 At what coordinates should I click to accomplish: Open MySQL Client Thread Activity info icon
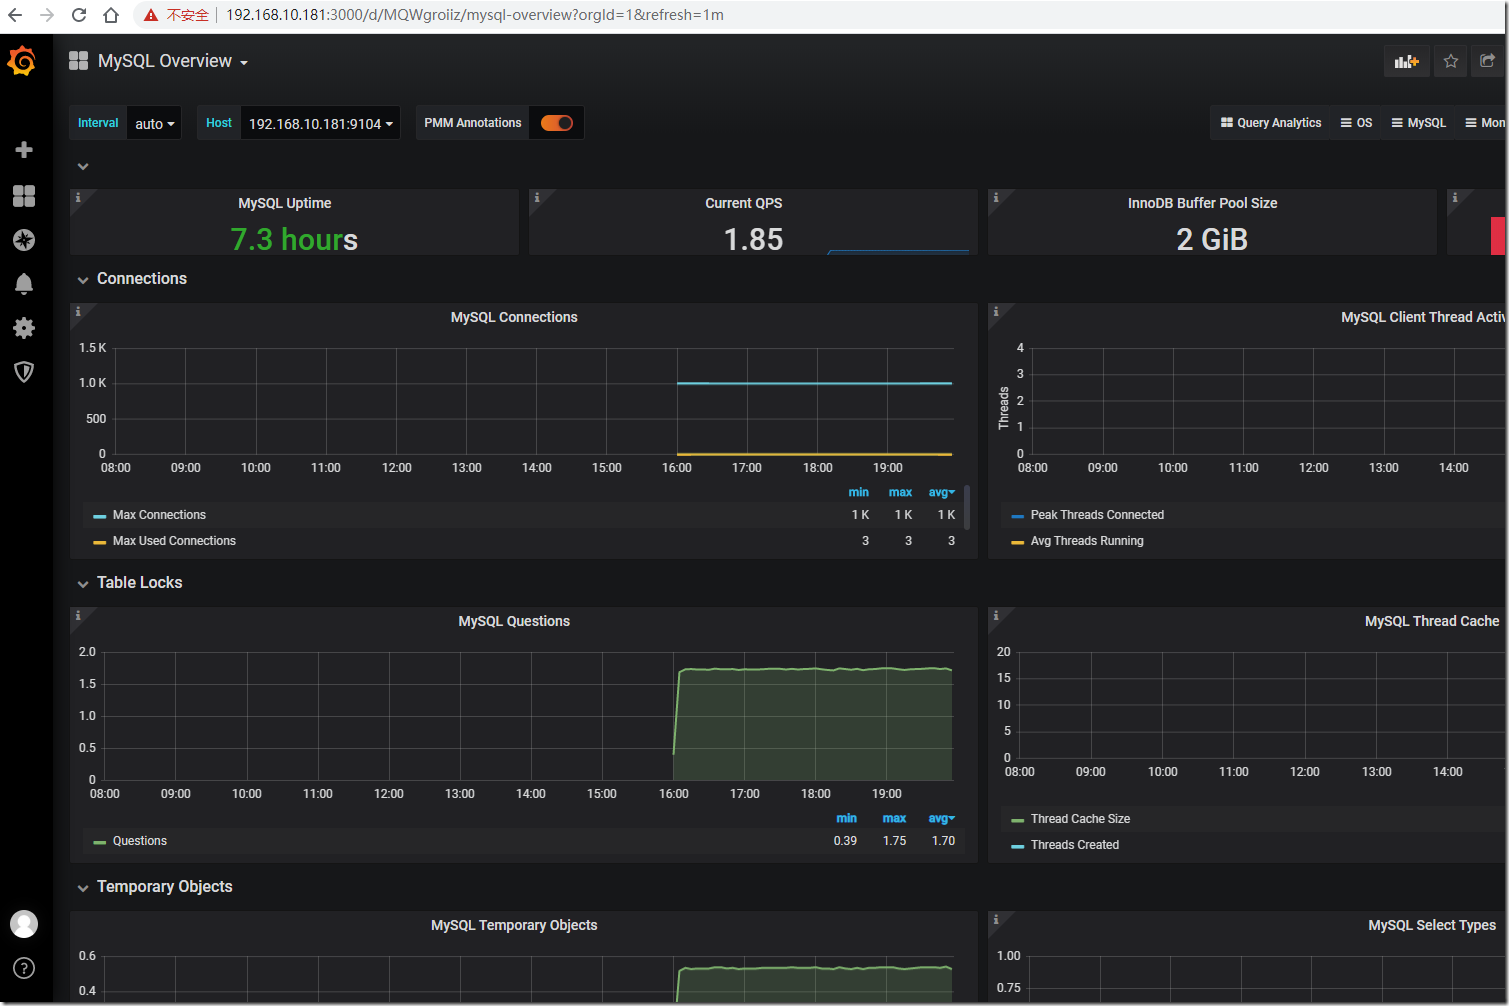point(995,311)
